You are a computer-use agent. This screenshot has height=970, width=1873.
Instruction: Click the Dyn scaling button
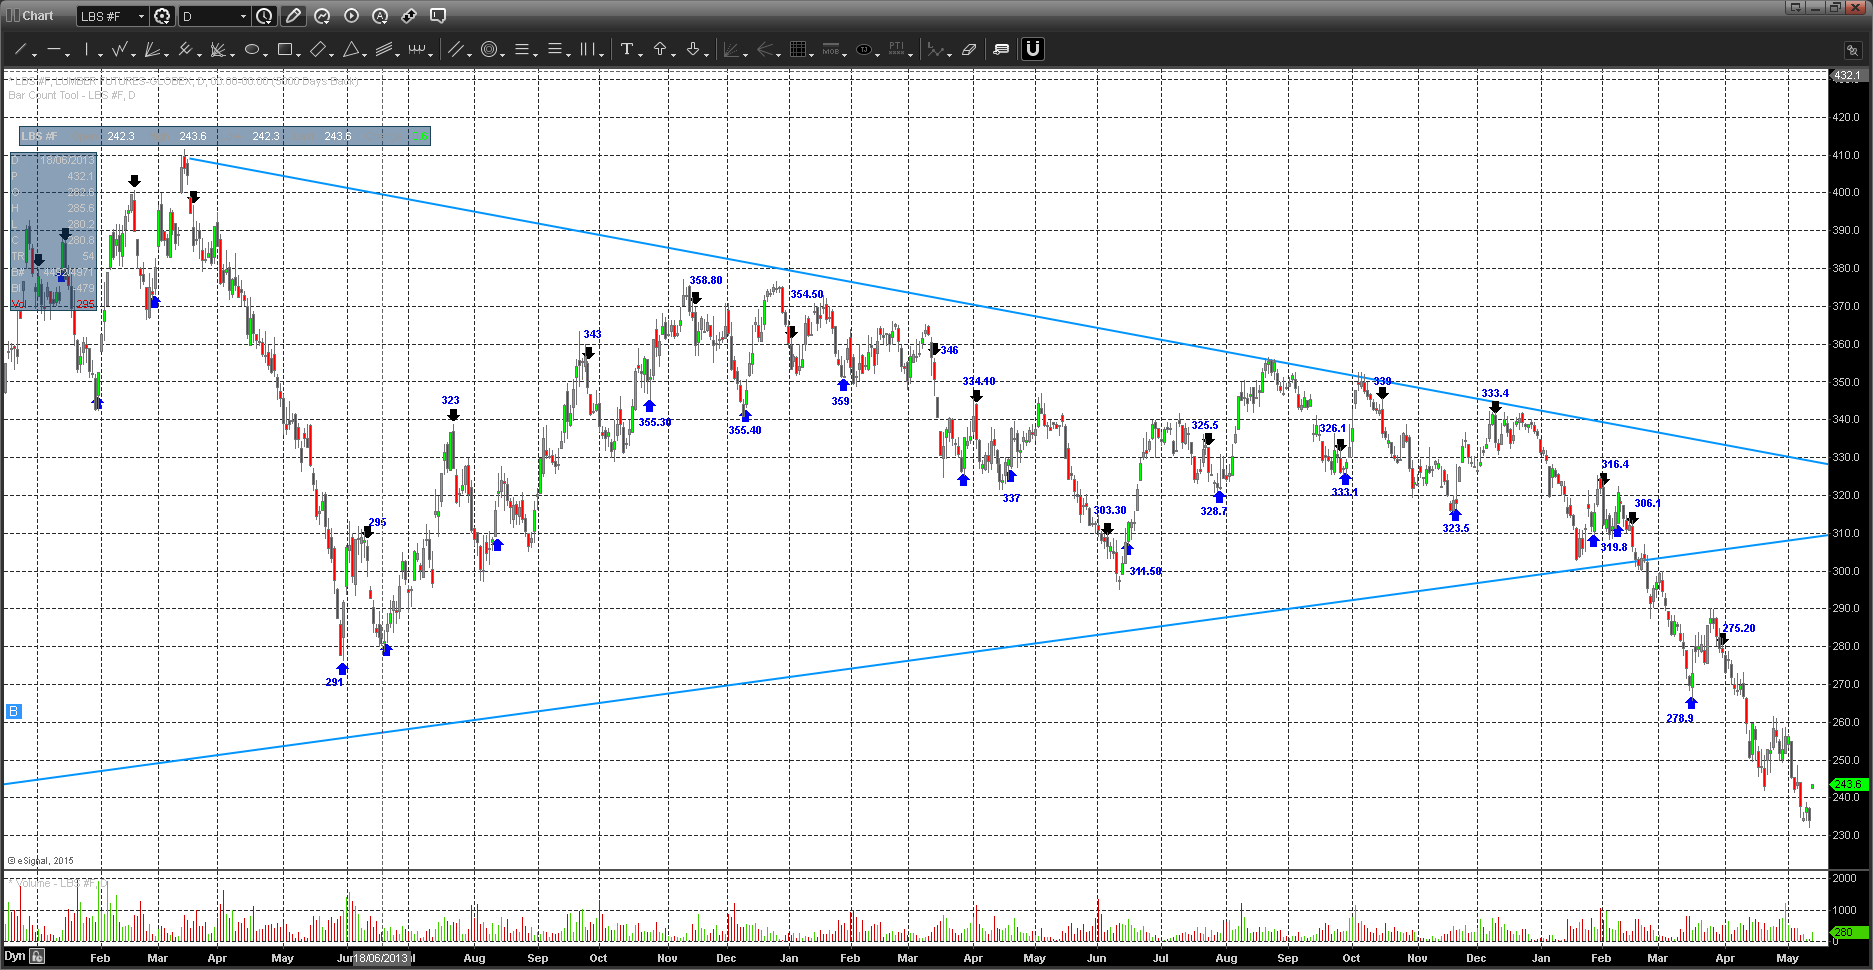[14, 956]
